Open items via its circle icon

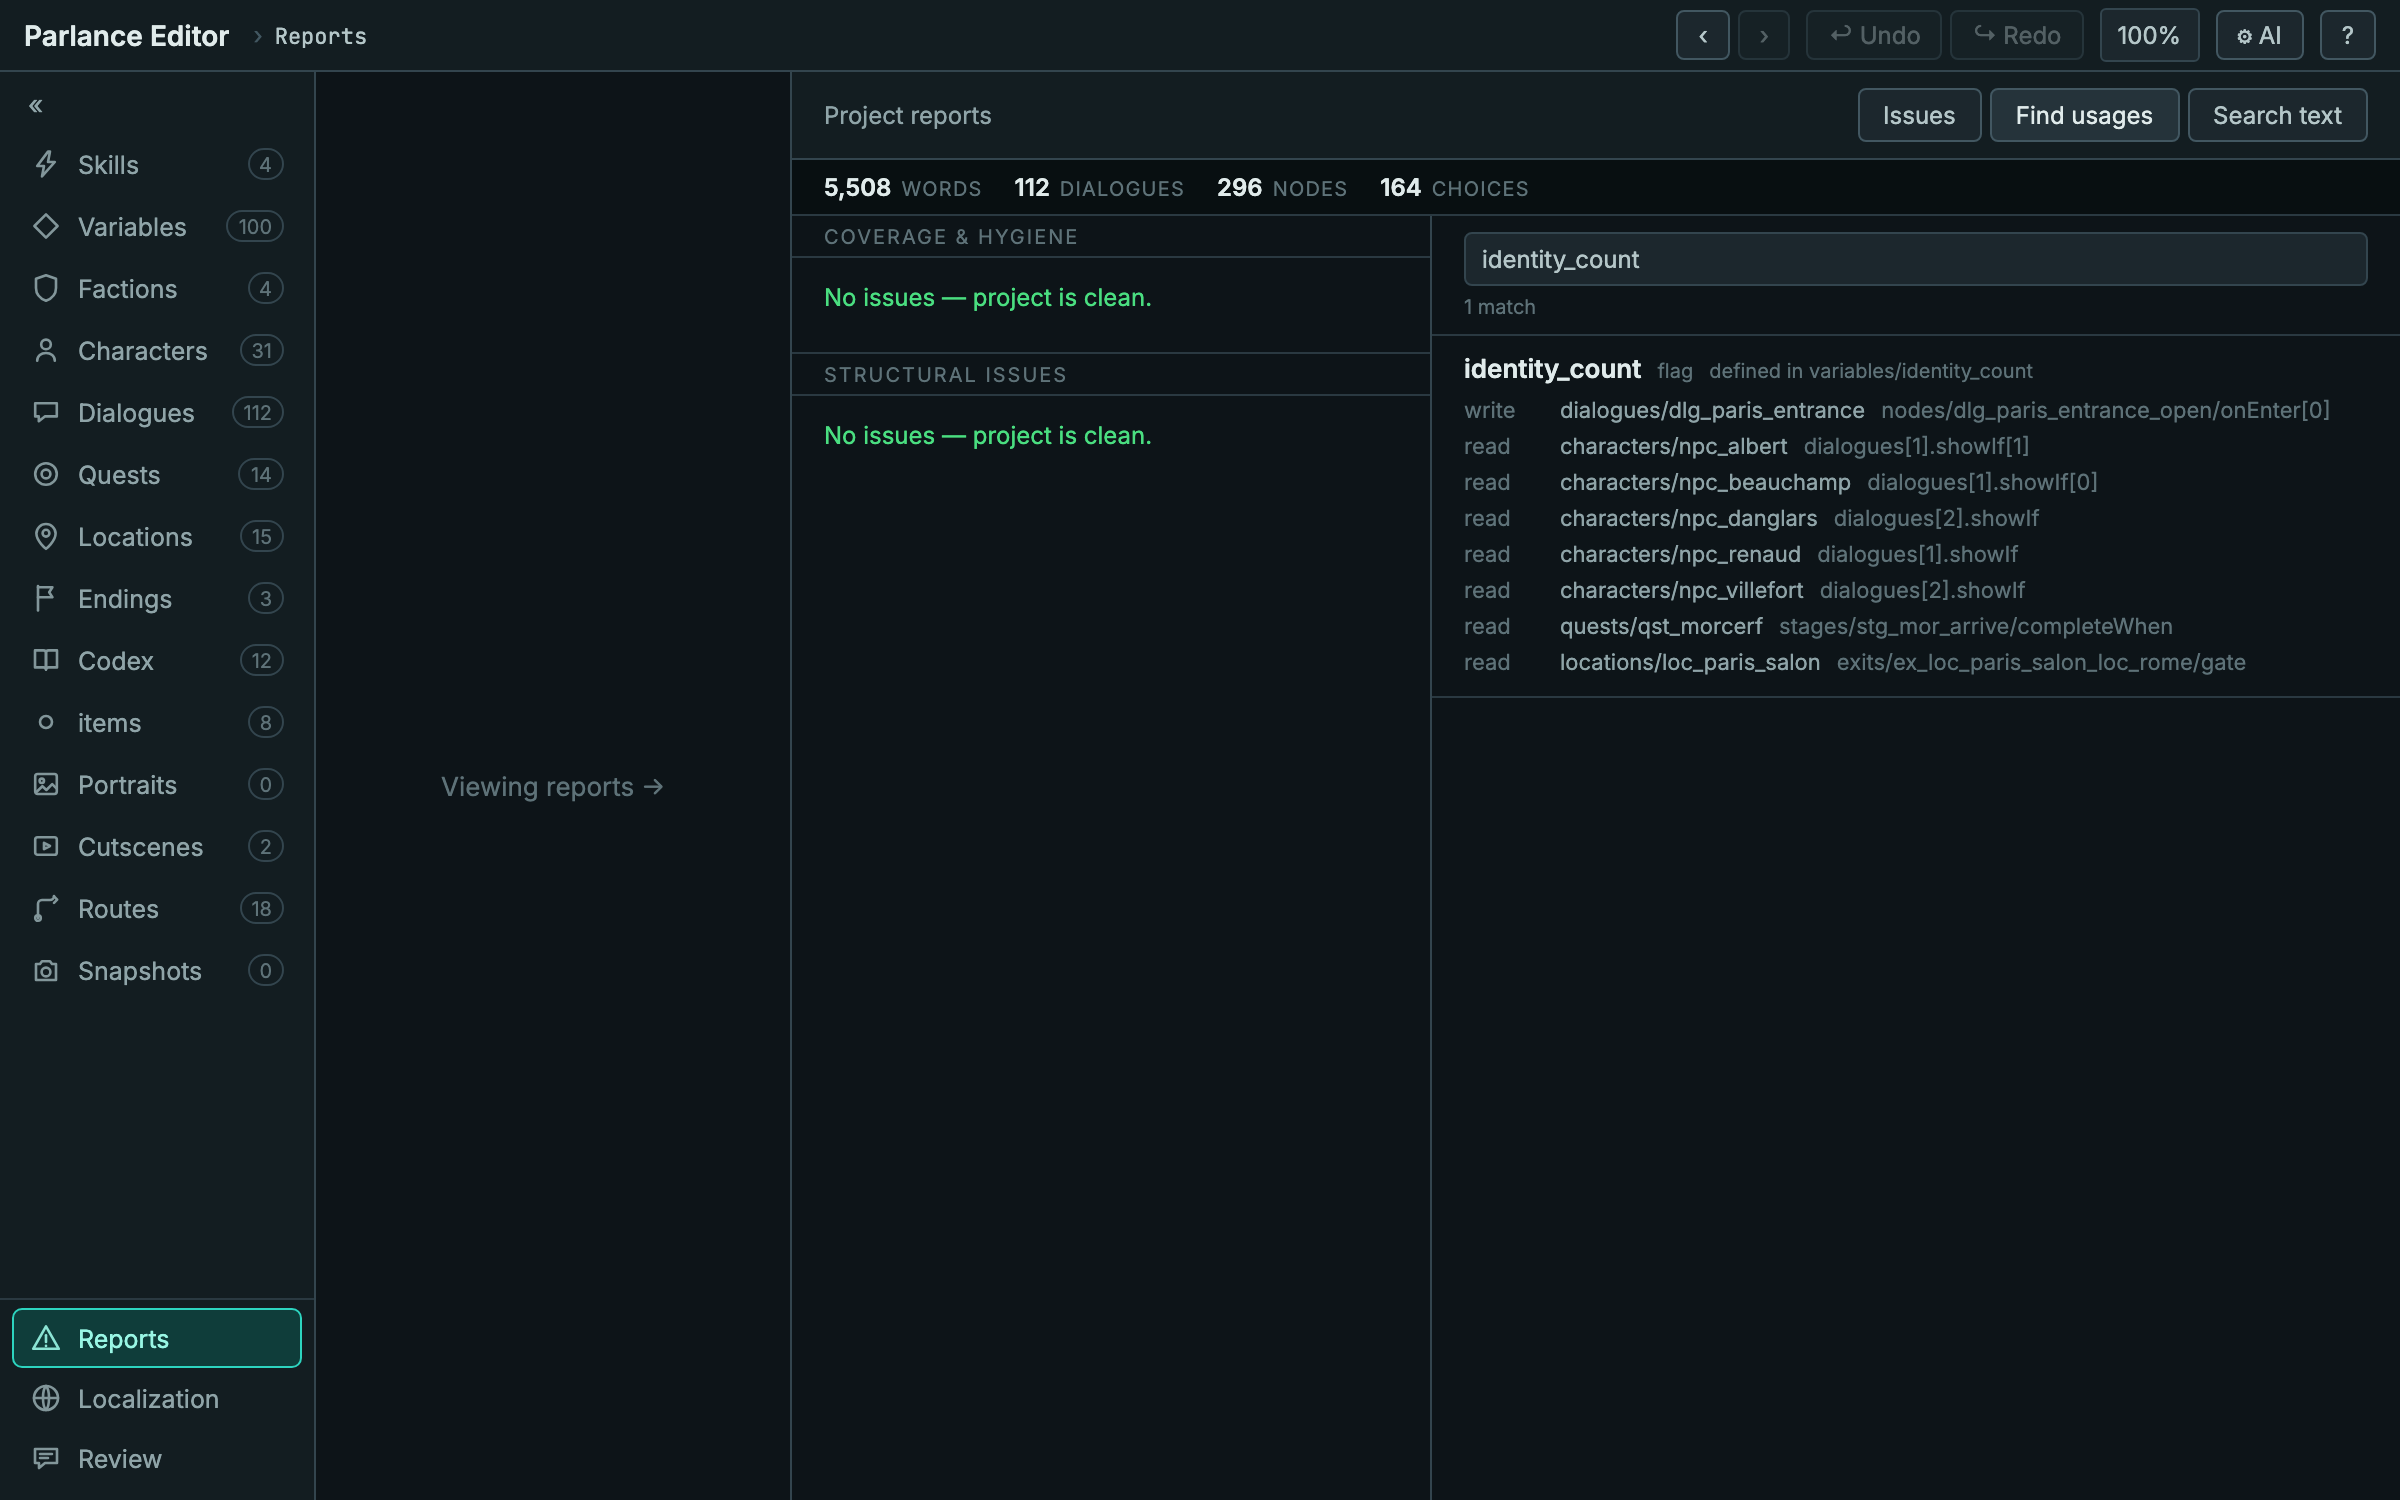pyautogui.click(x=46, y=722)
